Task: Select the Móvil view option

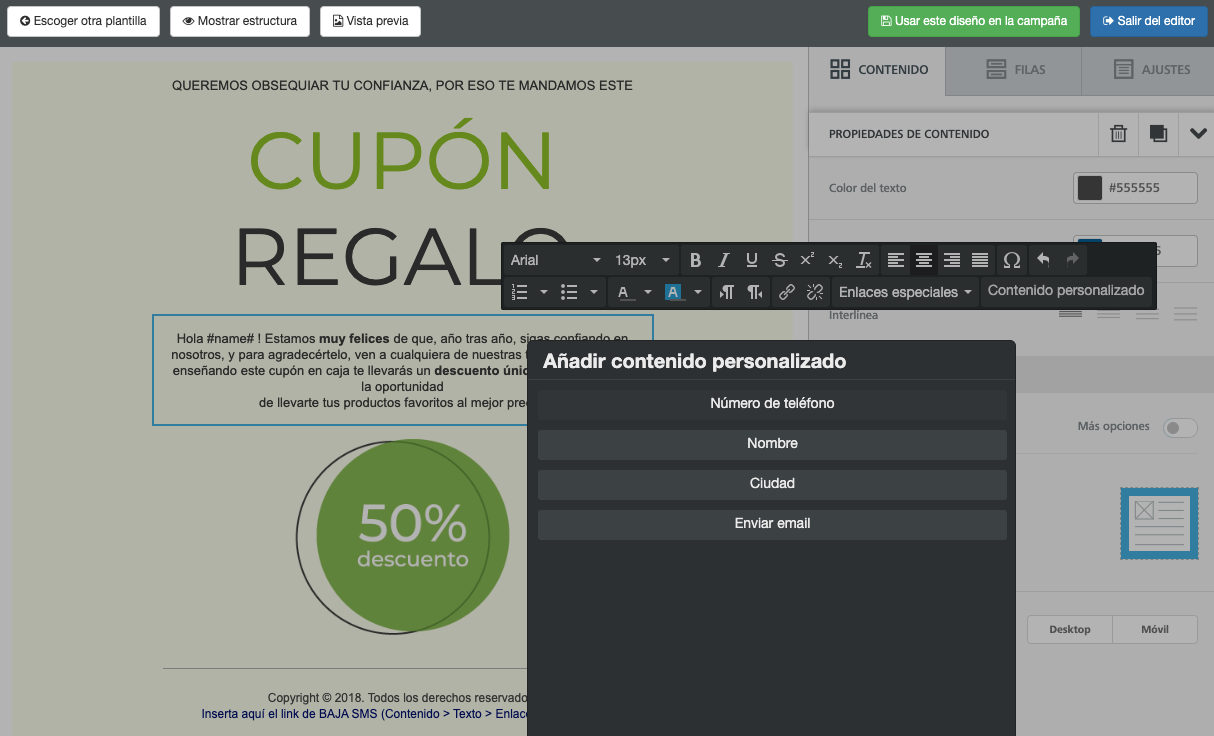Action: (1155, 629)
